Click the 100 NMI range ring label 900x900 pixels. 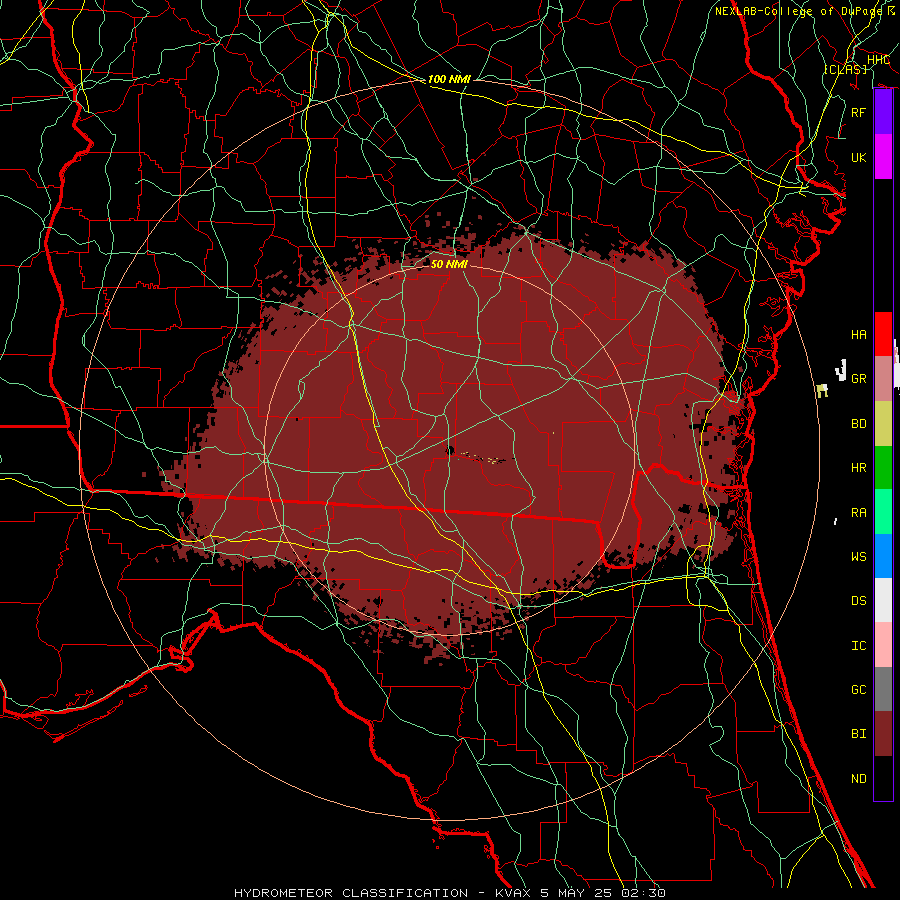(x=449, y=79)
